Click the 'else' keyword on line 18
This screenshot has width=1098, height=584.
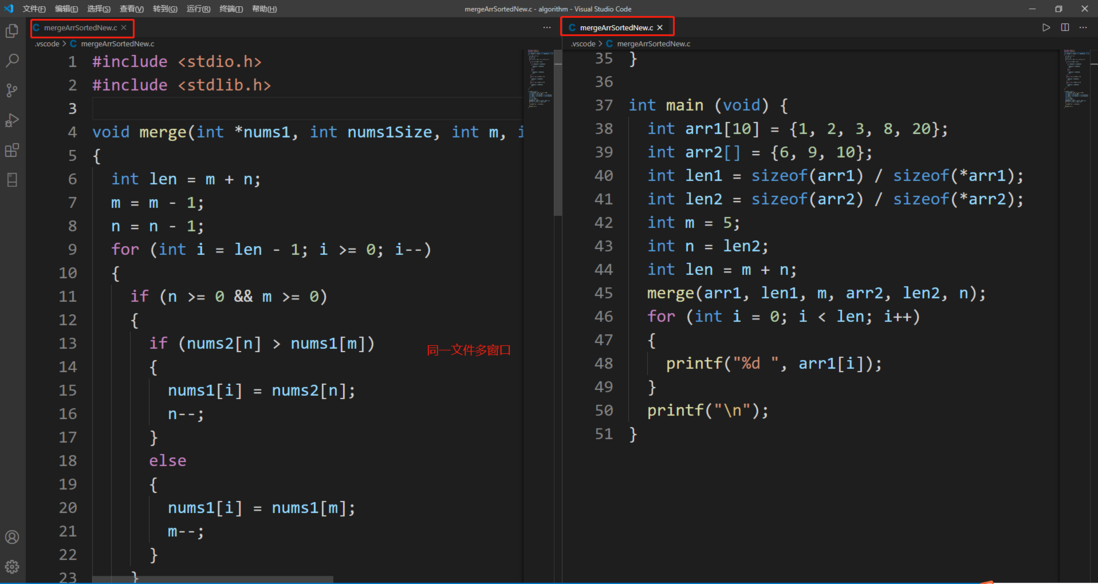[167, 460]
